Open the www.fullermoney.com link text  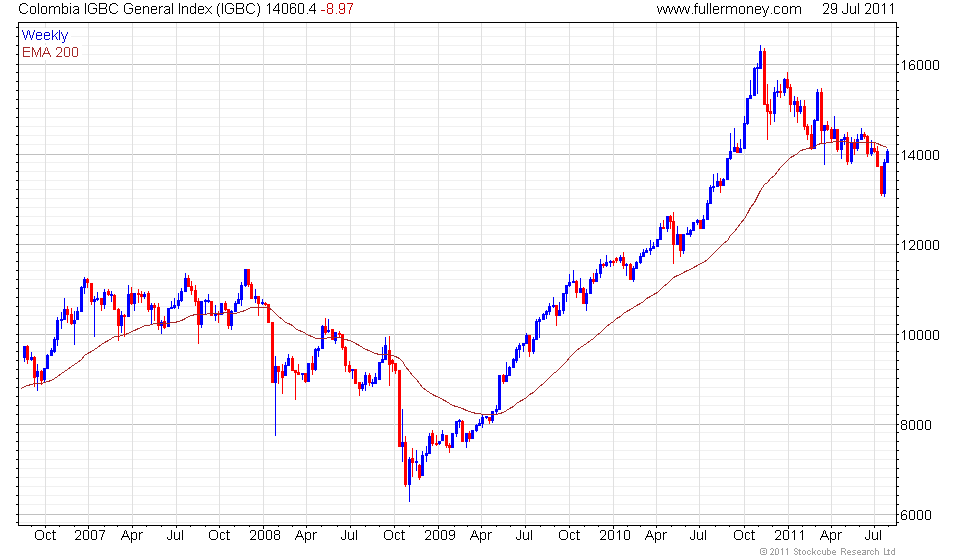(729, 9)
